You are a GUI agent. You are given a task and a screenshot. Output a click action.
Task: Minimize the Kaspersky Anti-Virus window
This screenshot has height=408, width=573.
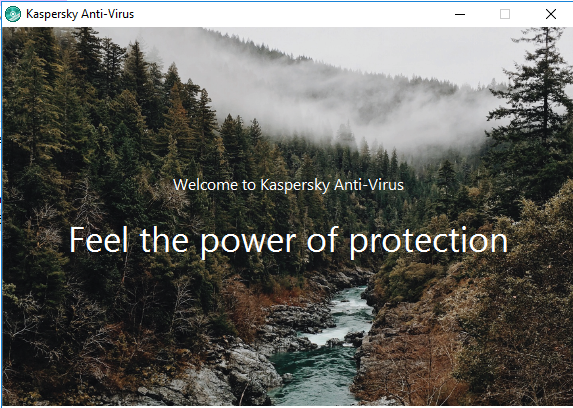(x=460, y=14)
